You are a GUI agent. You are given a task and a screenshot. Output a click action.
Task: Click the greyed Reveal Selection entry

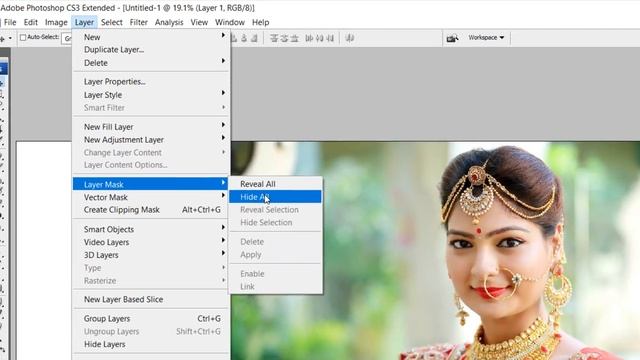(x=276, y=209)
